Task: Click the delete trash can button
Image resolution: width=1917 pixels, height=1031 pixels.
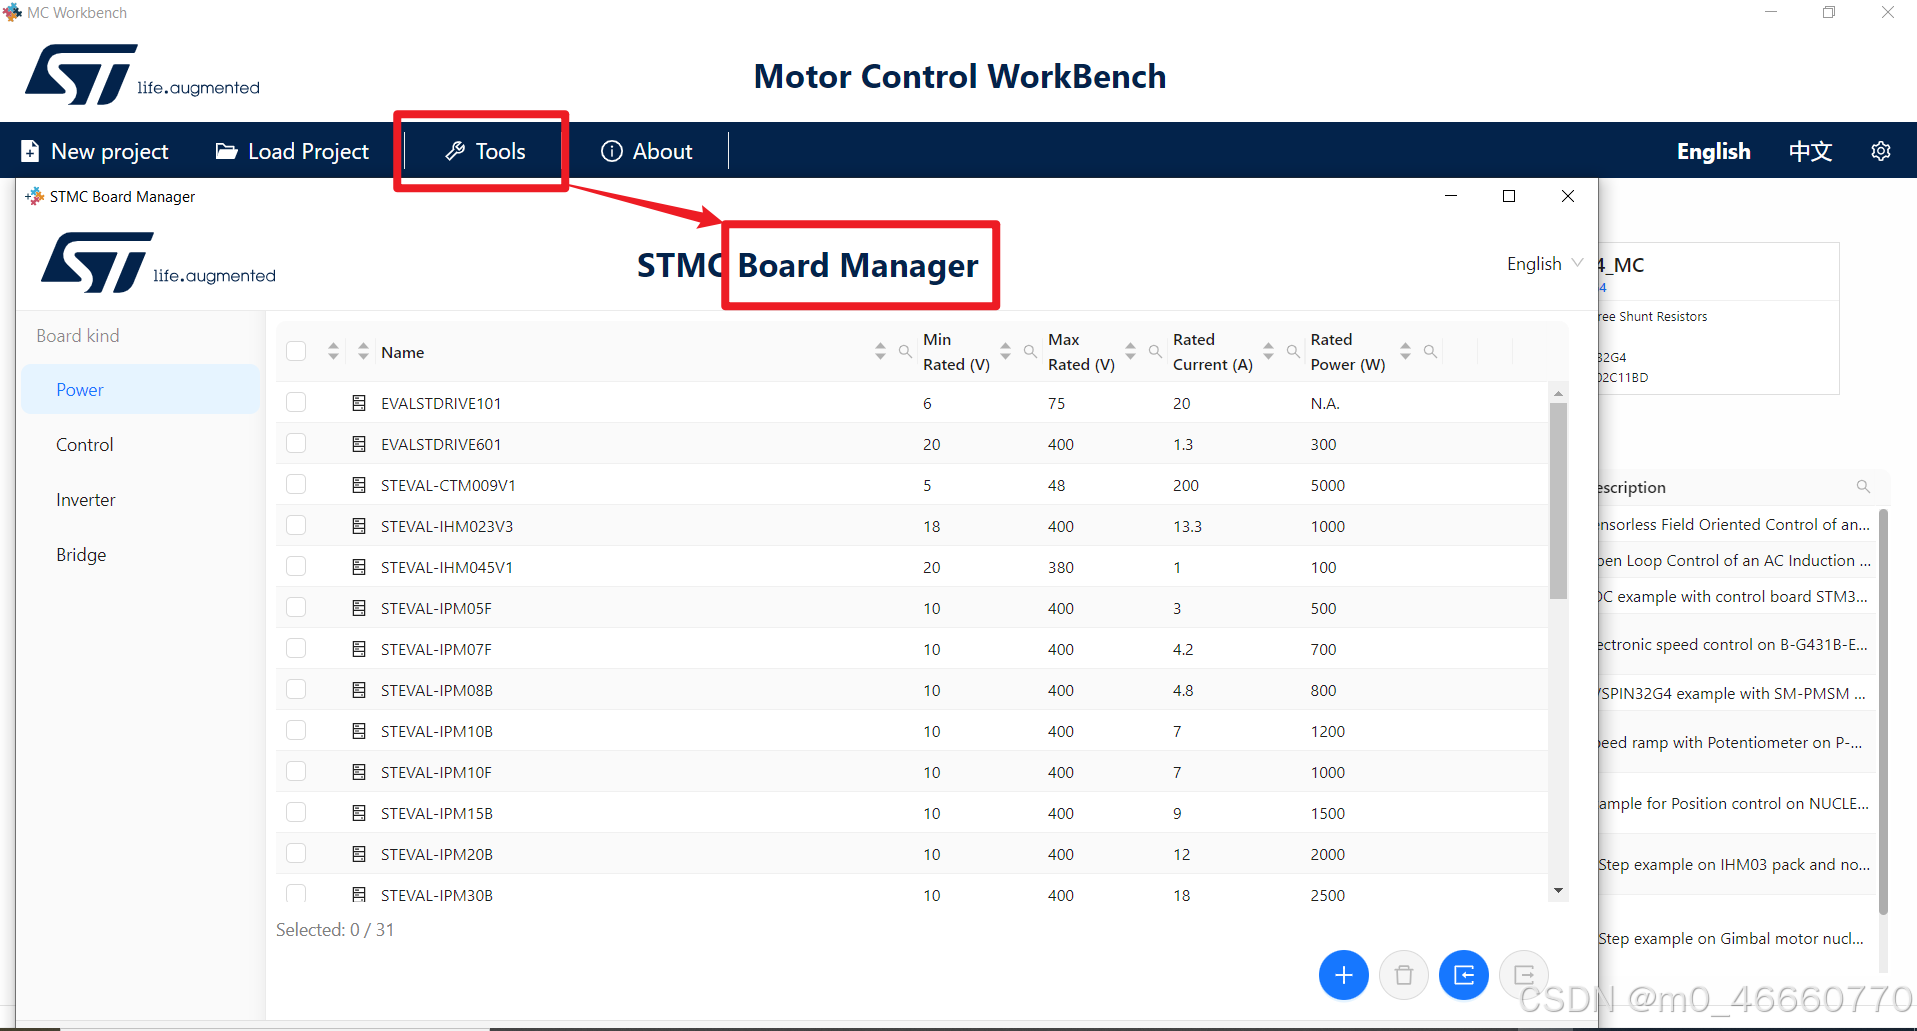Action: (x=1403, y=975)
